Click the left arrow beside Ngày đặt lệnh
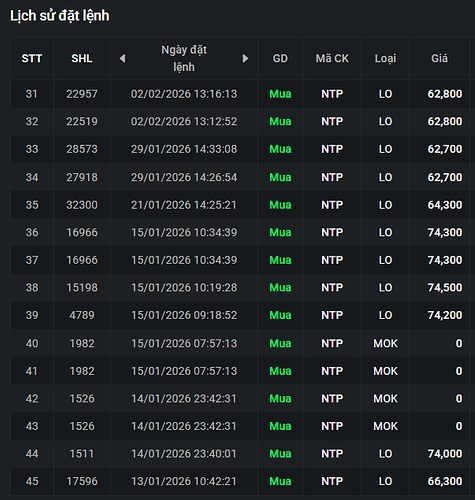 (123, 59)
